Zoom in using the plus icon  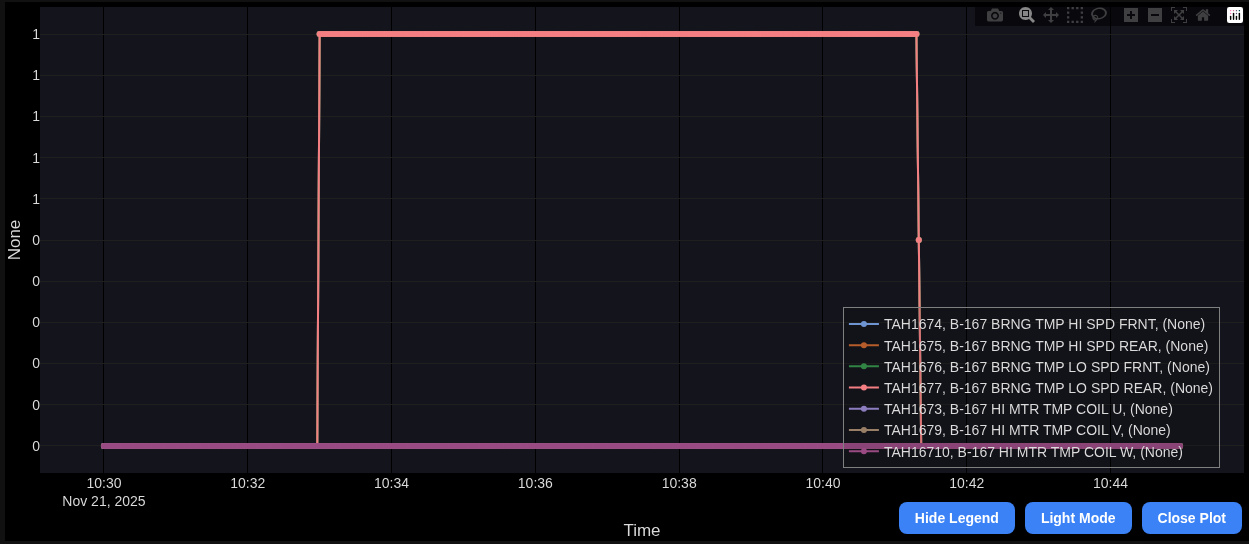click(x=1131, y=15)
